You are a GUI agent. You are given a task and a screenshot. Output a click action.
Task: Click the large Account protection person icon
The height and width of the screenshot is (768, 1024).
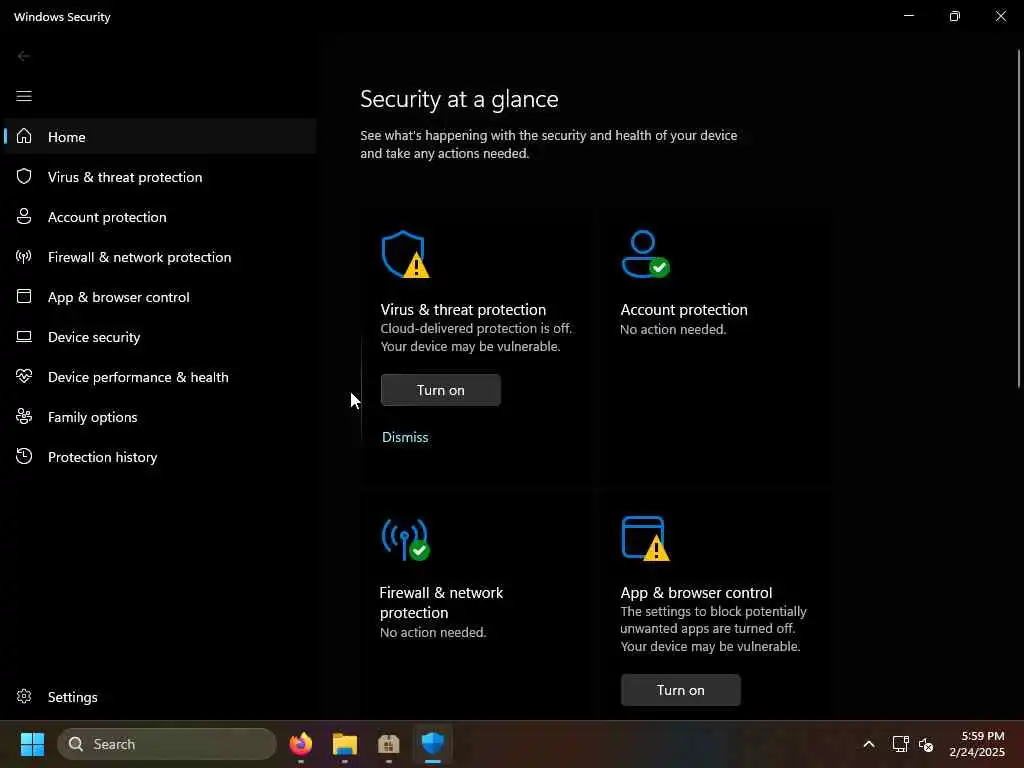645,254
